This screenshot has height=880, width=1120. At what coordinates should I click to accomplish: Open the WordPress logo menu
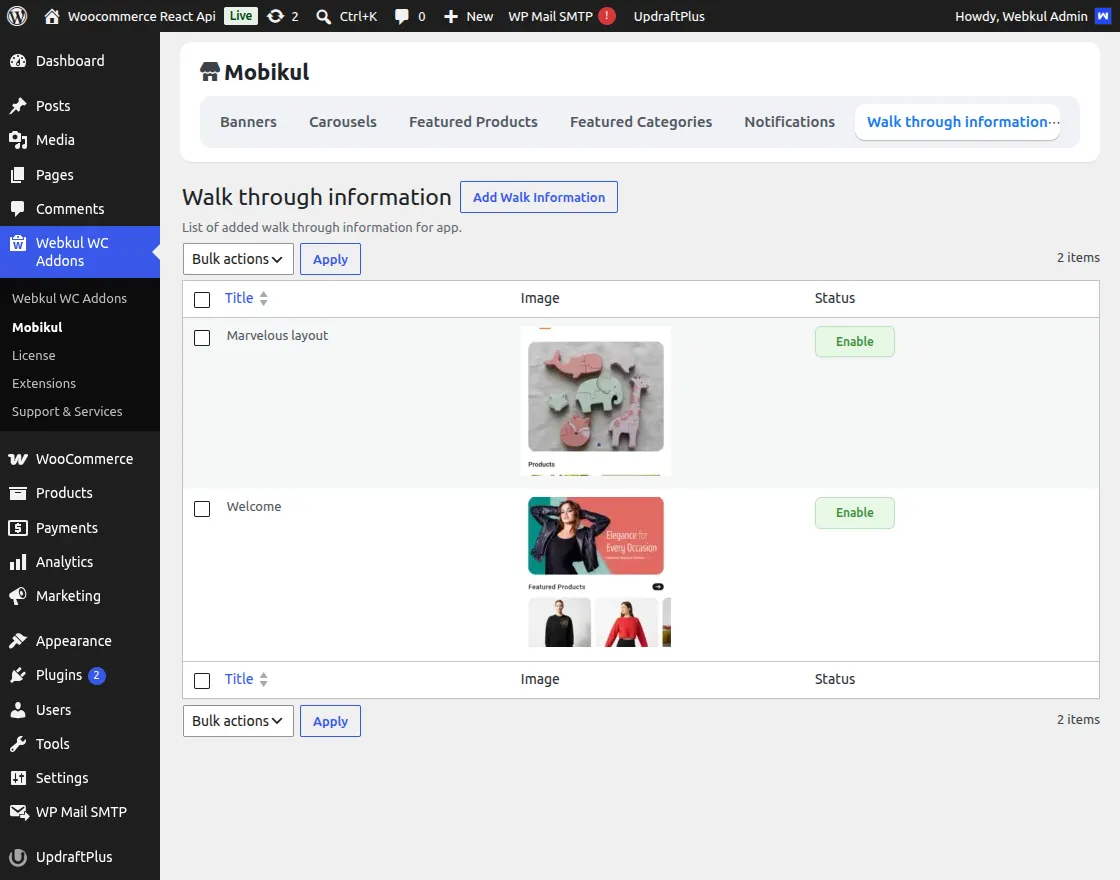tap(17, 16)
